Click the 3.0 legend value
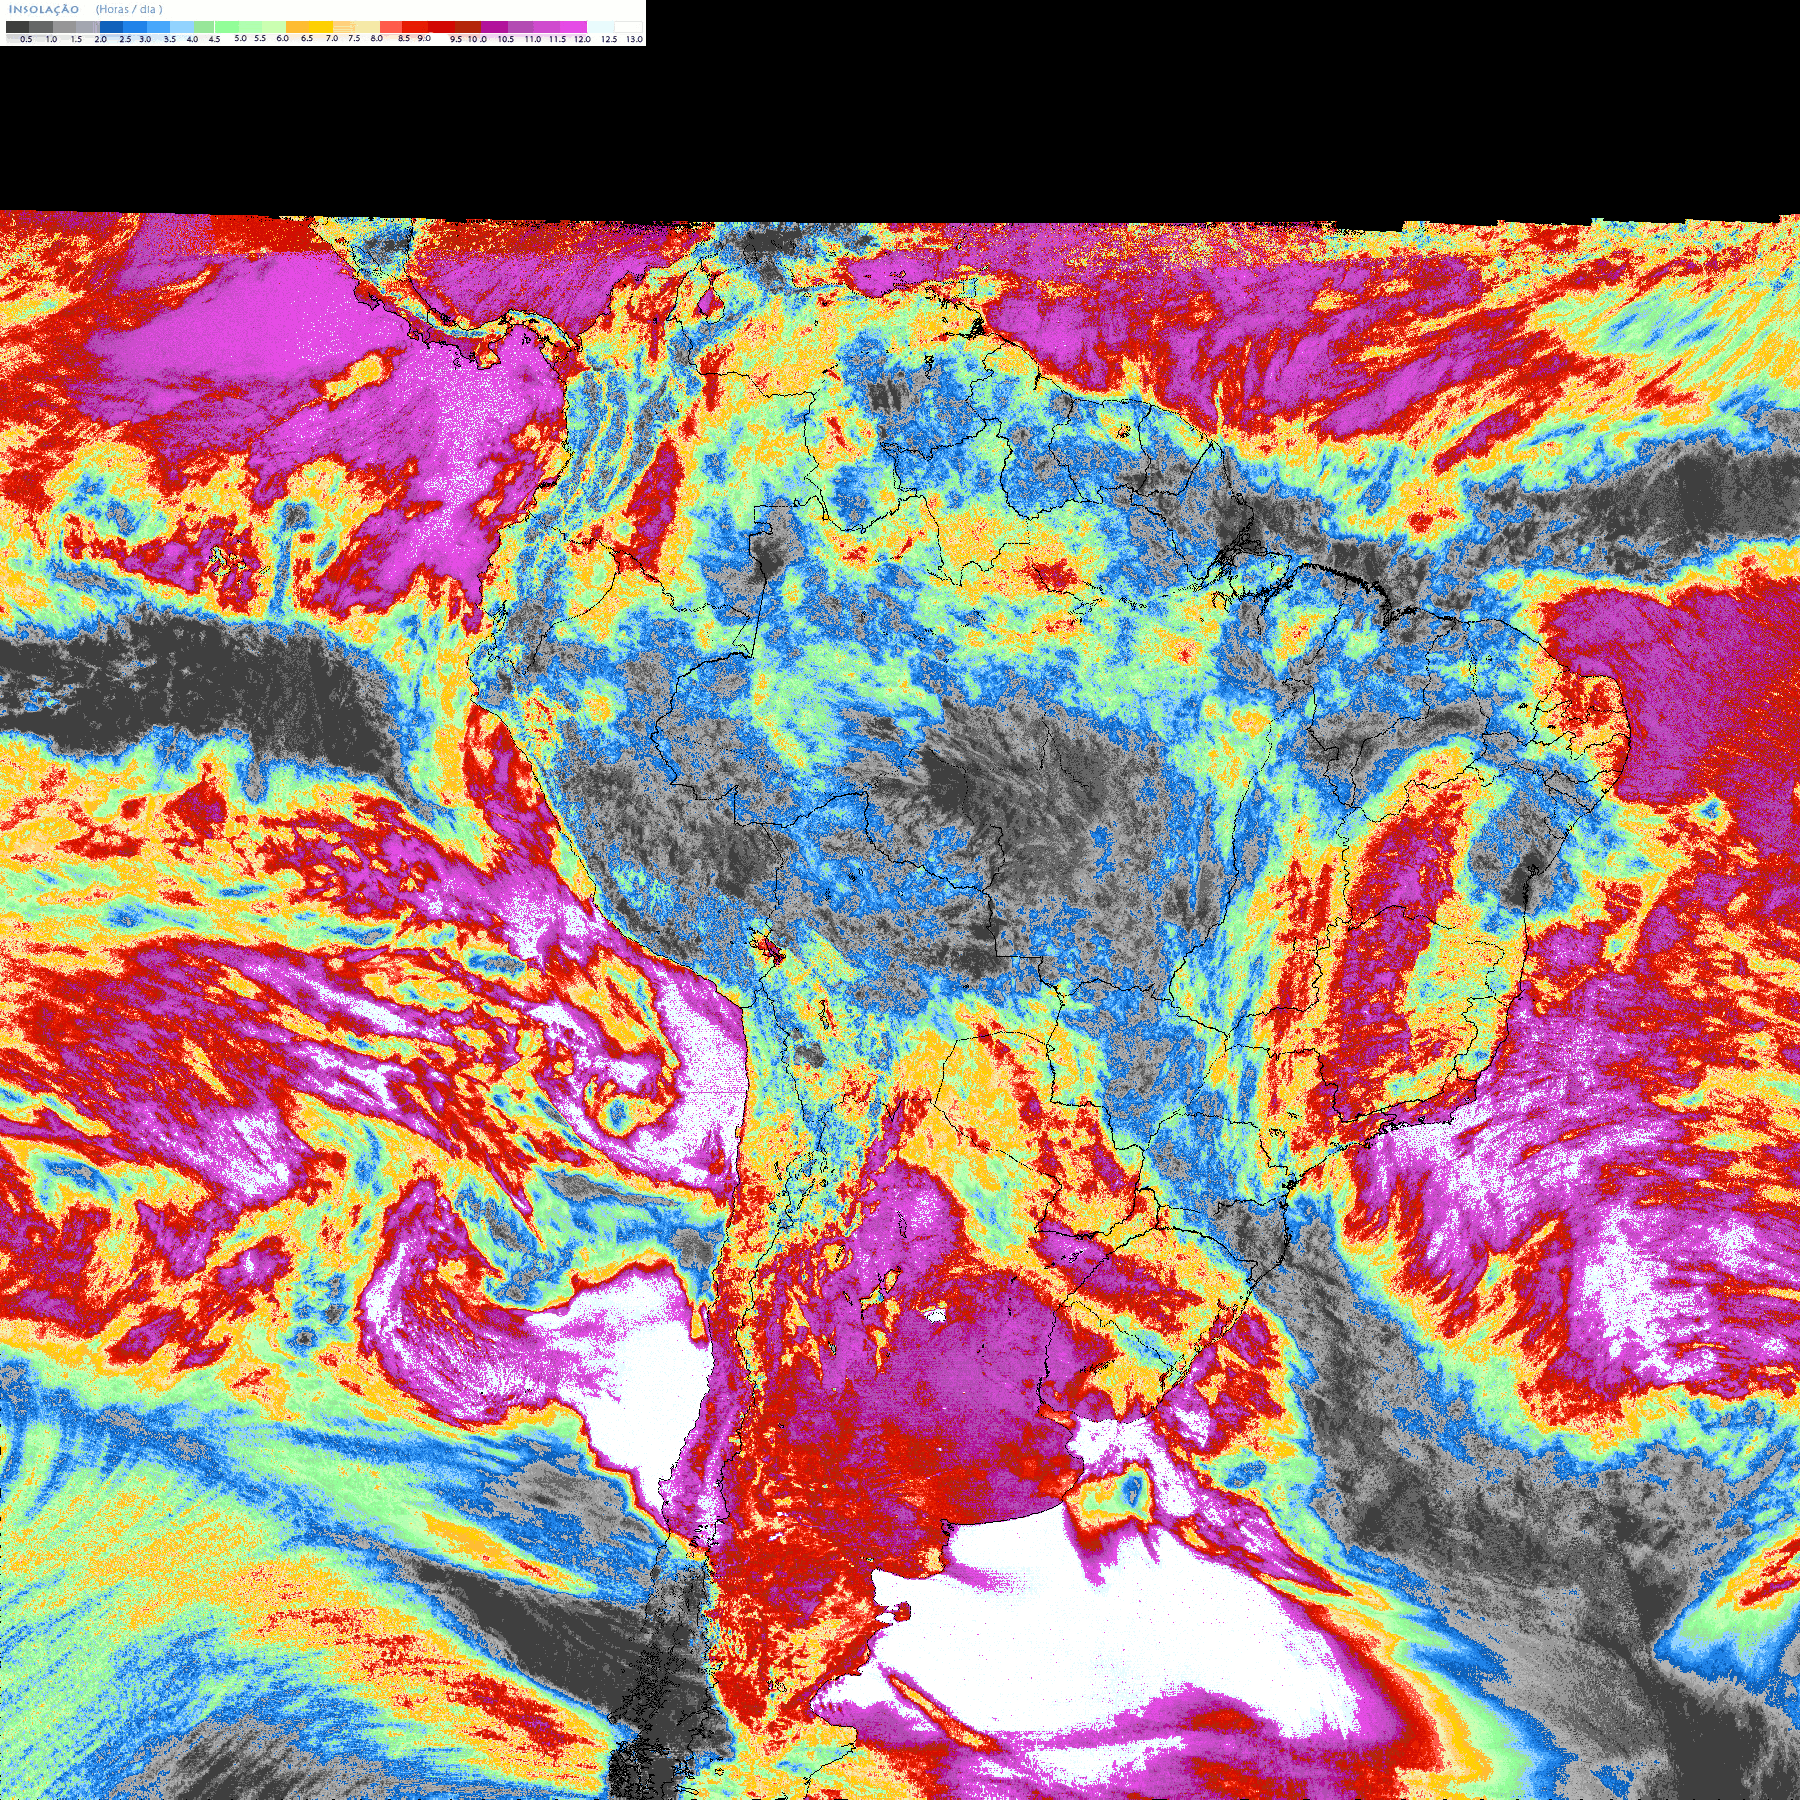Viewport: 1800px width, 1800px height. (x=145, y=39)
